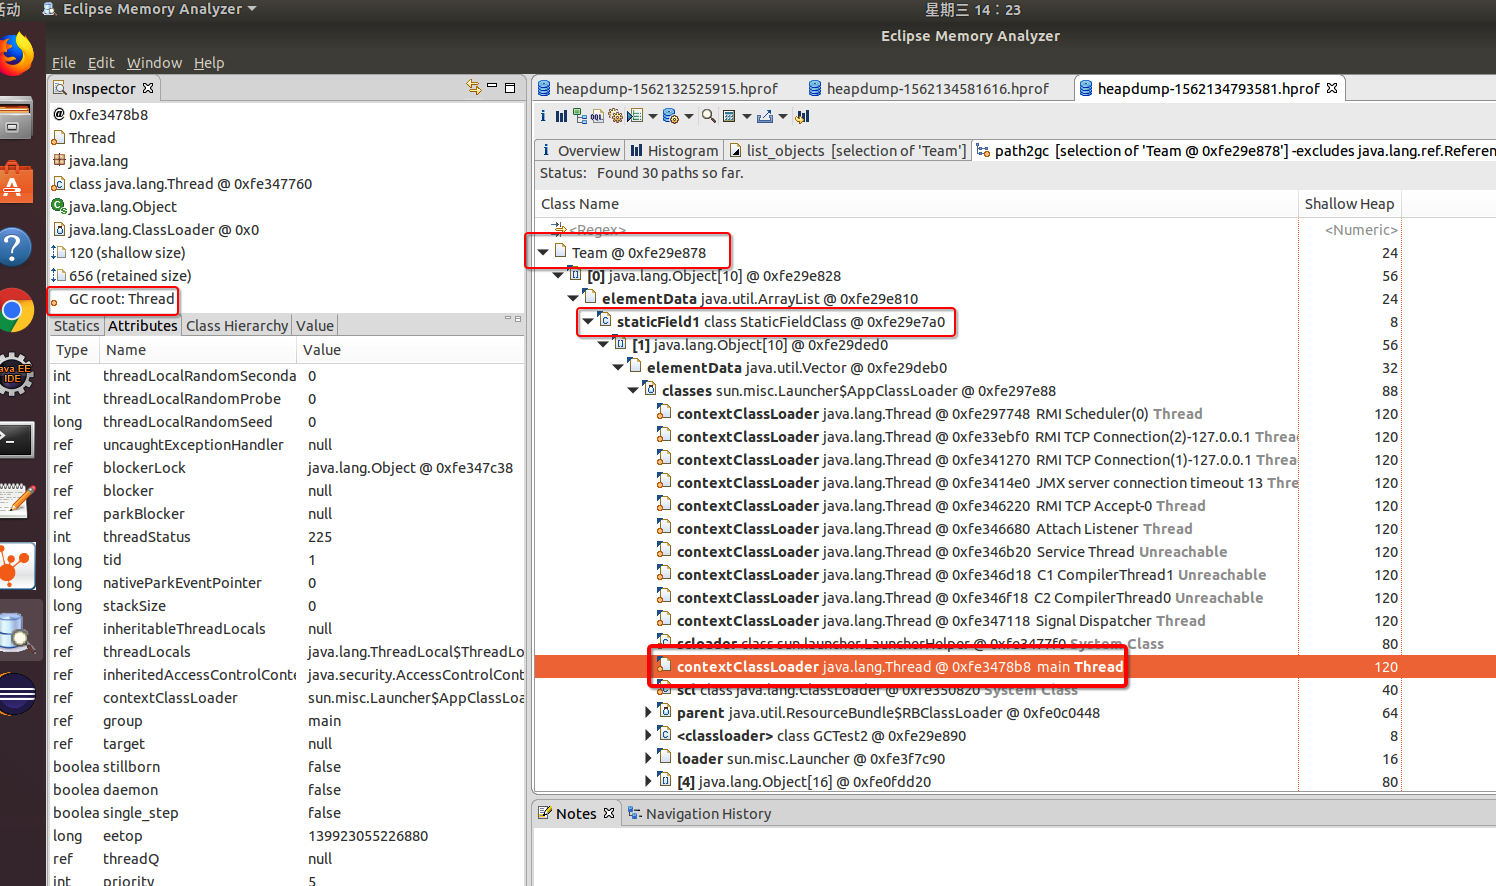Click the Shallow Heap column header
This screenshot has height=886, width=1496.
(1349, 203)
